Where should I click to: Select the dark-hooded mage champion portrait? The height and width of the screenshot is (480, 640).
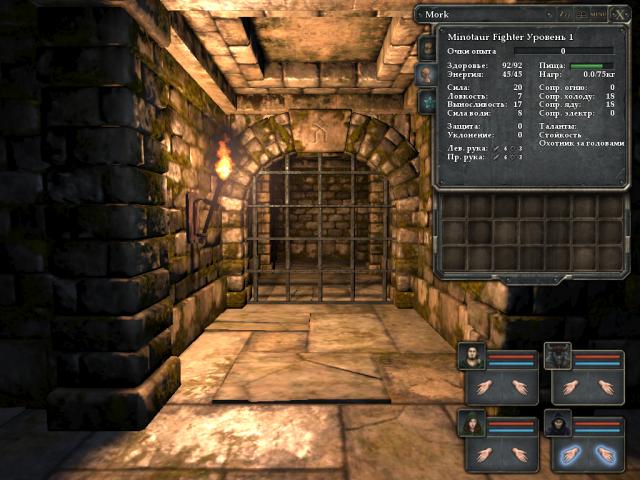click(x=558, y=423)
